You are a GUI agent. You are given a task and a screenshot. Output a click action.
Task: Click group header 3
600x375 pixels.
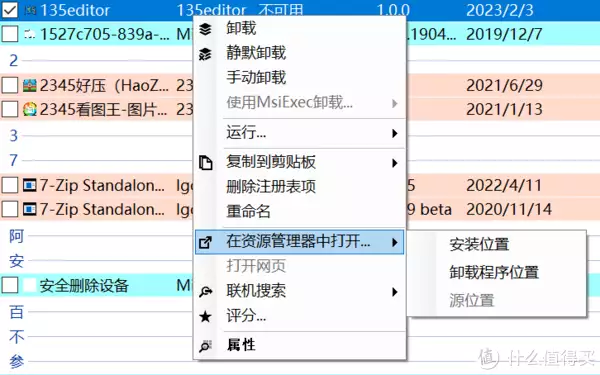[x=14, y=135]
